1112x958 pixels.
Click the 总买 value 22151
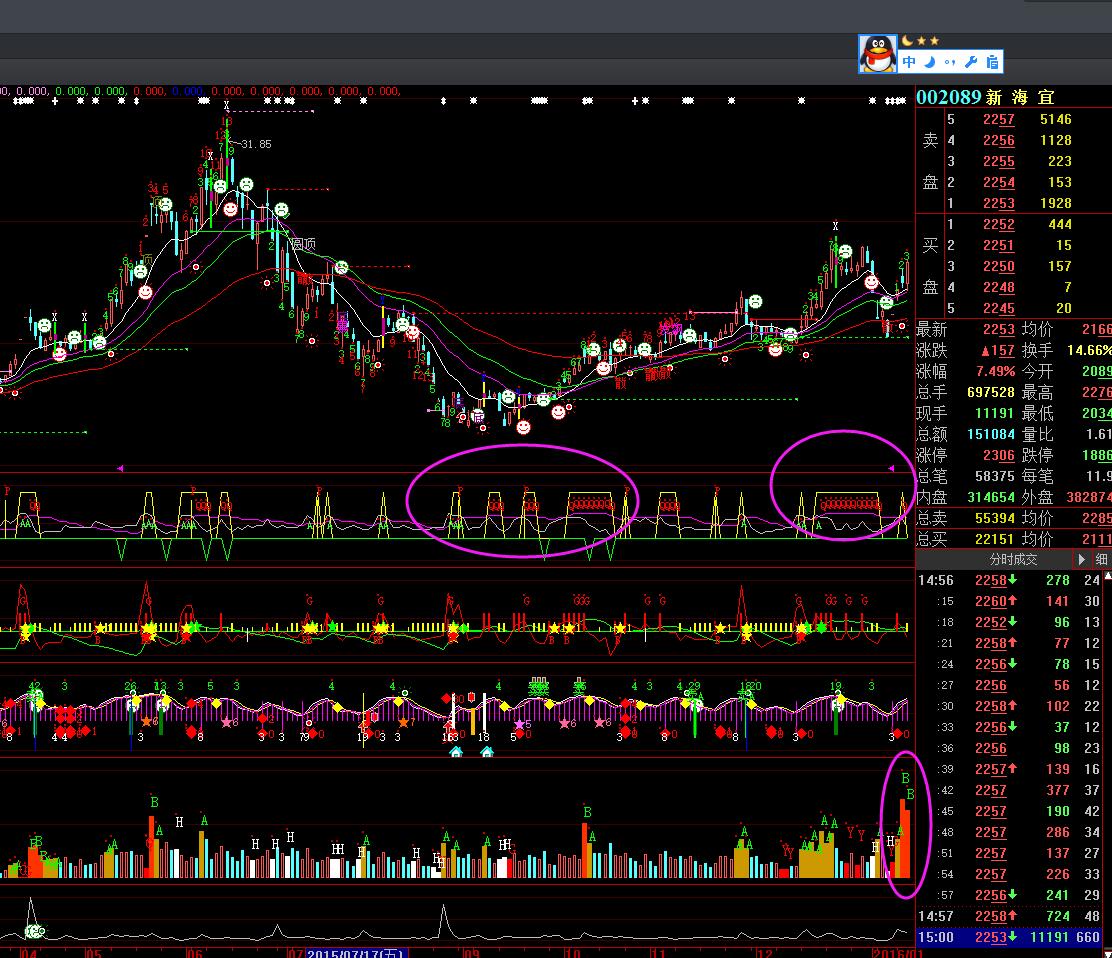click(995, 539)
